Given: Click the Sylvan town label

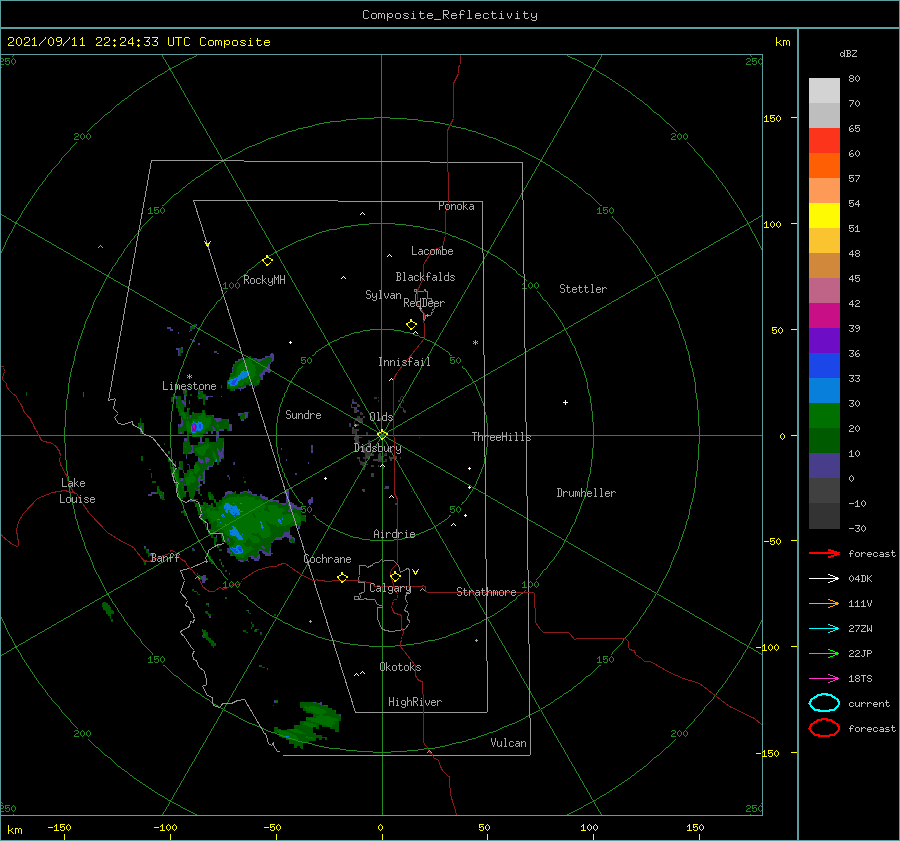Looking at the screenshot, I should (383, 295).
